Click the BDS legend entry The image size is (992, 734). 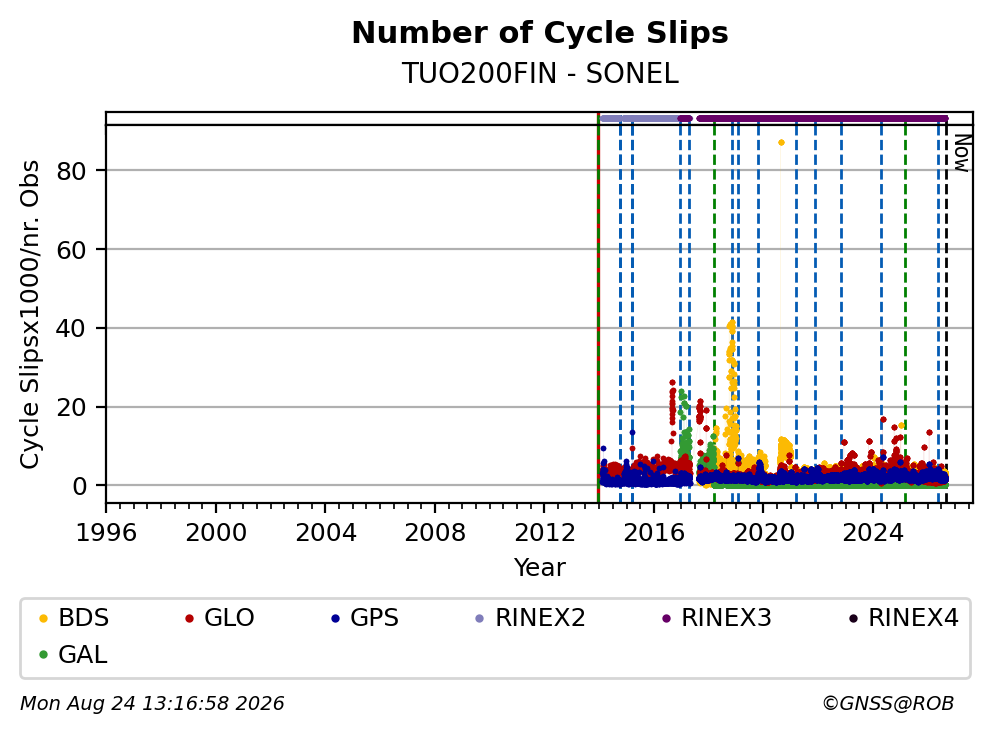pyautogui.click(x=74, y=618)
